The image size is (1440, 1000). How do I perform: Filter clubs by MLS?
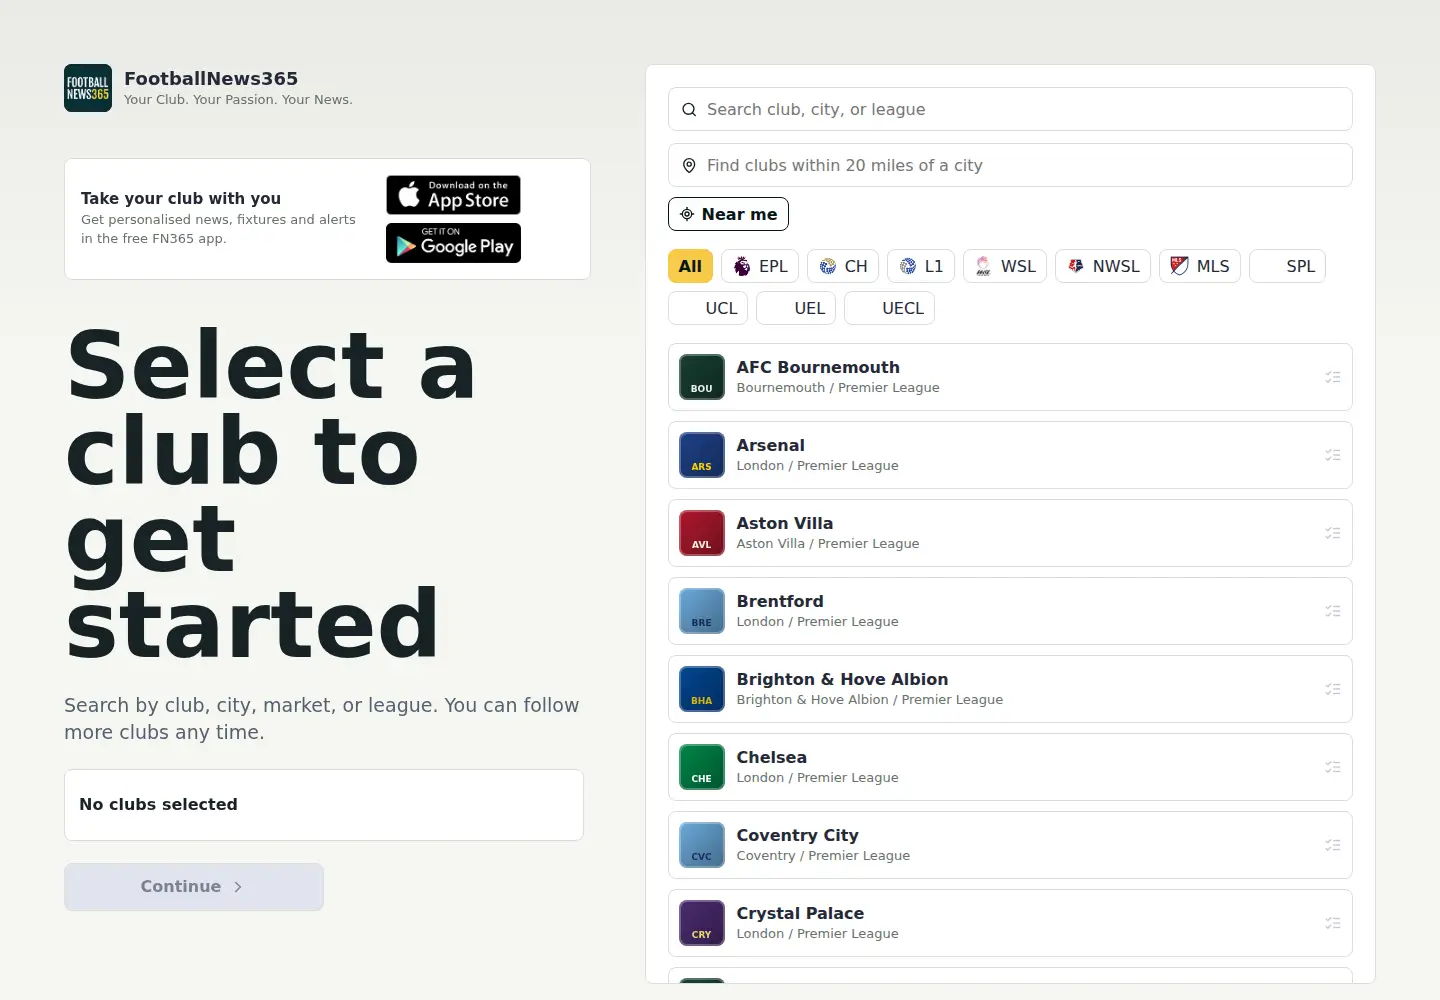coord(1200,266)
